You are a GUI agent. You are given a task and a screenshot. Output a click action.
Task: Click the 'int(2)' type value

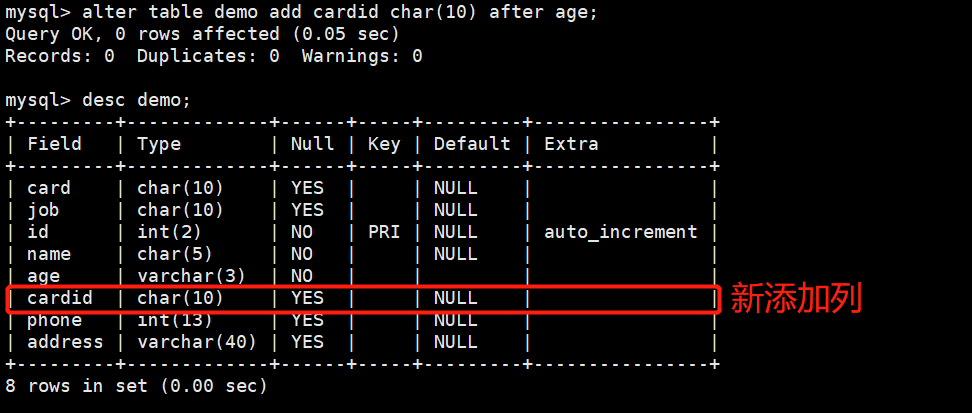tap(170, 232)
